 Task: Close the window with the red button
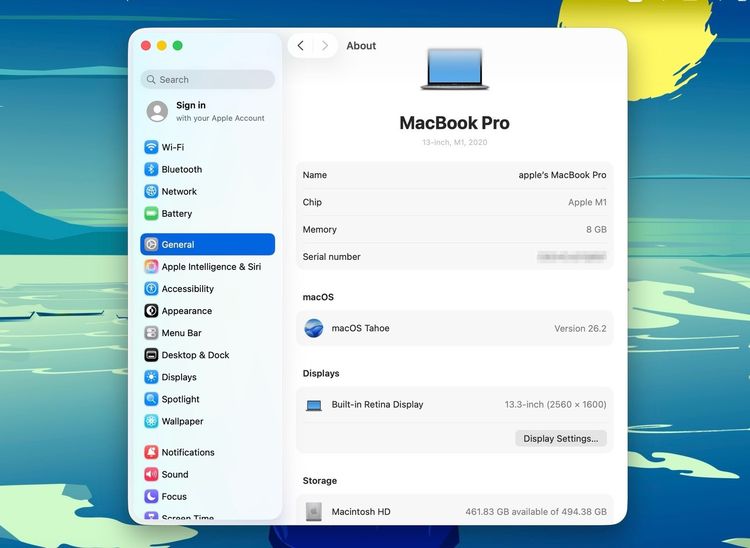pos(146,45)
